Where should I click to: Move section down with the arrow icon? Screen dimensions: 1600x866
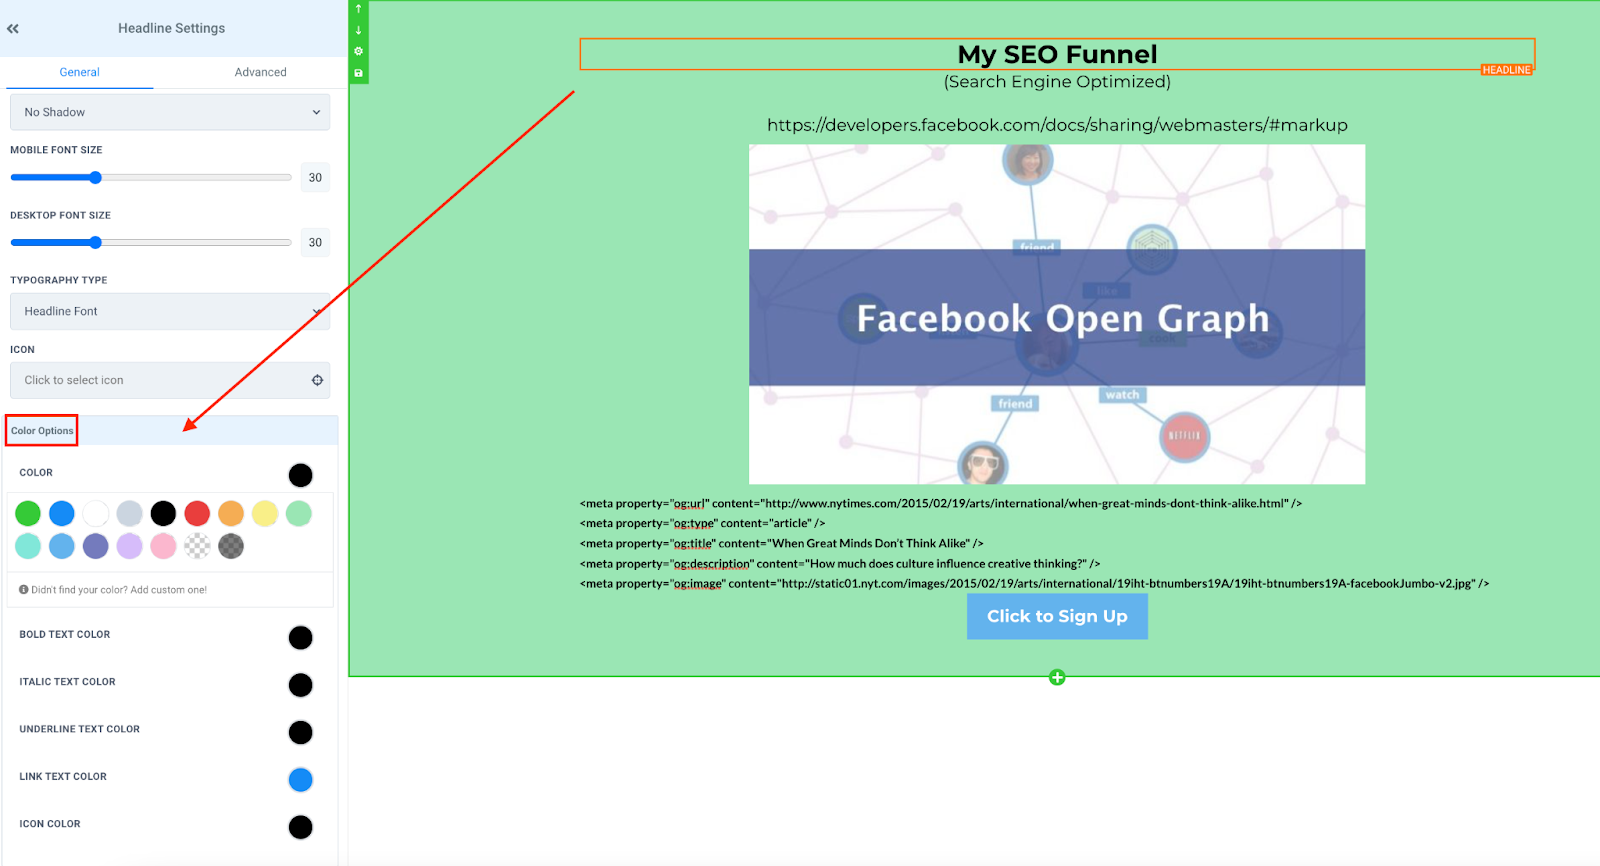coord(358,30)
